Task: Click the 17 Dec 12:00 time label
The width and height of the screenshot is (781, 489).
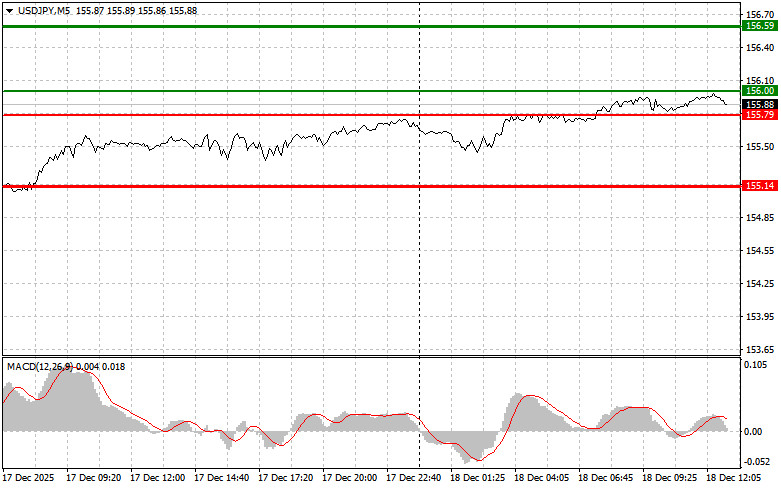Action: point(157,478)
